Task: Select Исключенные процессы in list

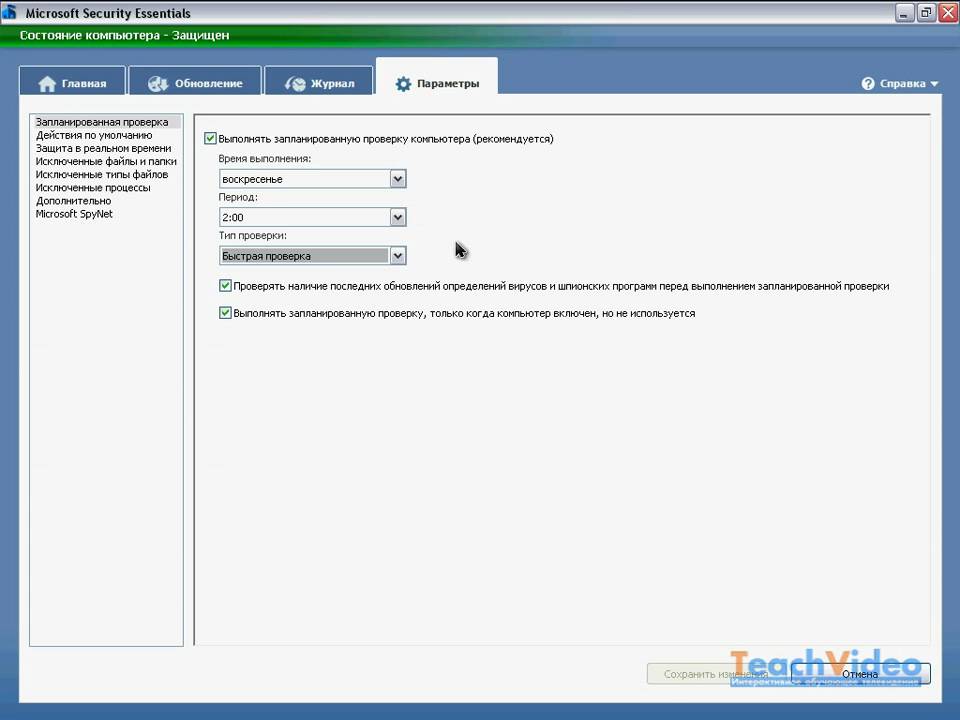Action: click(93, 187)
